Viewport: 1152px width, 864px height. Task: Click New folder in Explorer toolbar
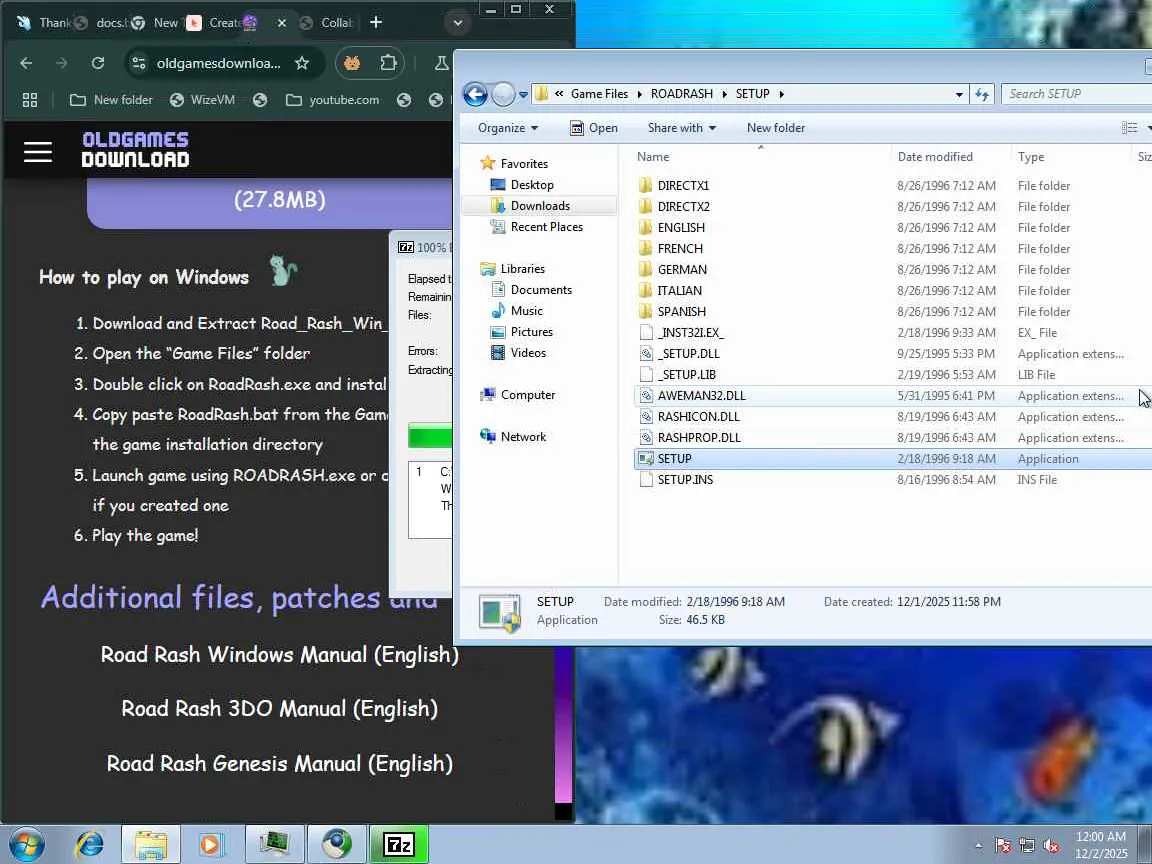pyautogui.click(x=776, y=128)
